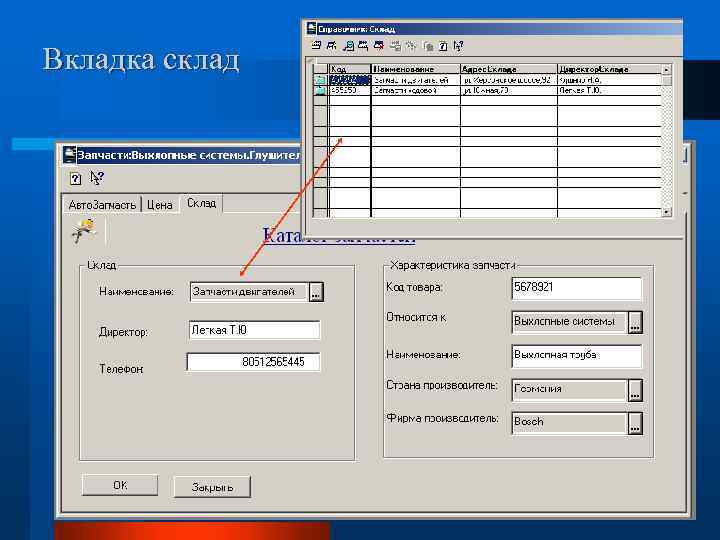Click the address cell ending in 92
Image resolution: width=720 pixels, height=540 pixels.
[509, 80]
